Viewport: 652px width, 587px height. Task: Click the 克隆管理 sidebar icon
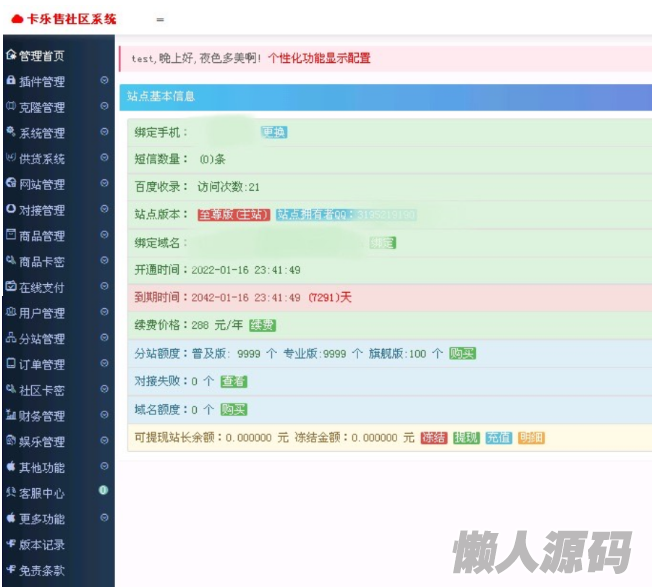point(11,106)
